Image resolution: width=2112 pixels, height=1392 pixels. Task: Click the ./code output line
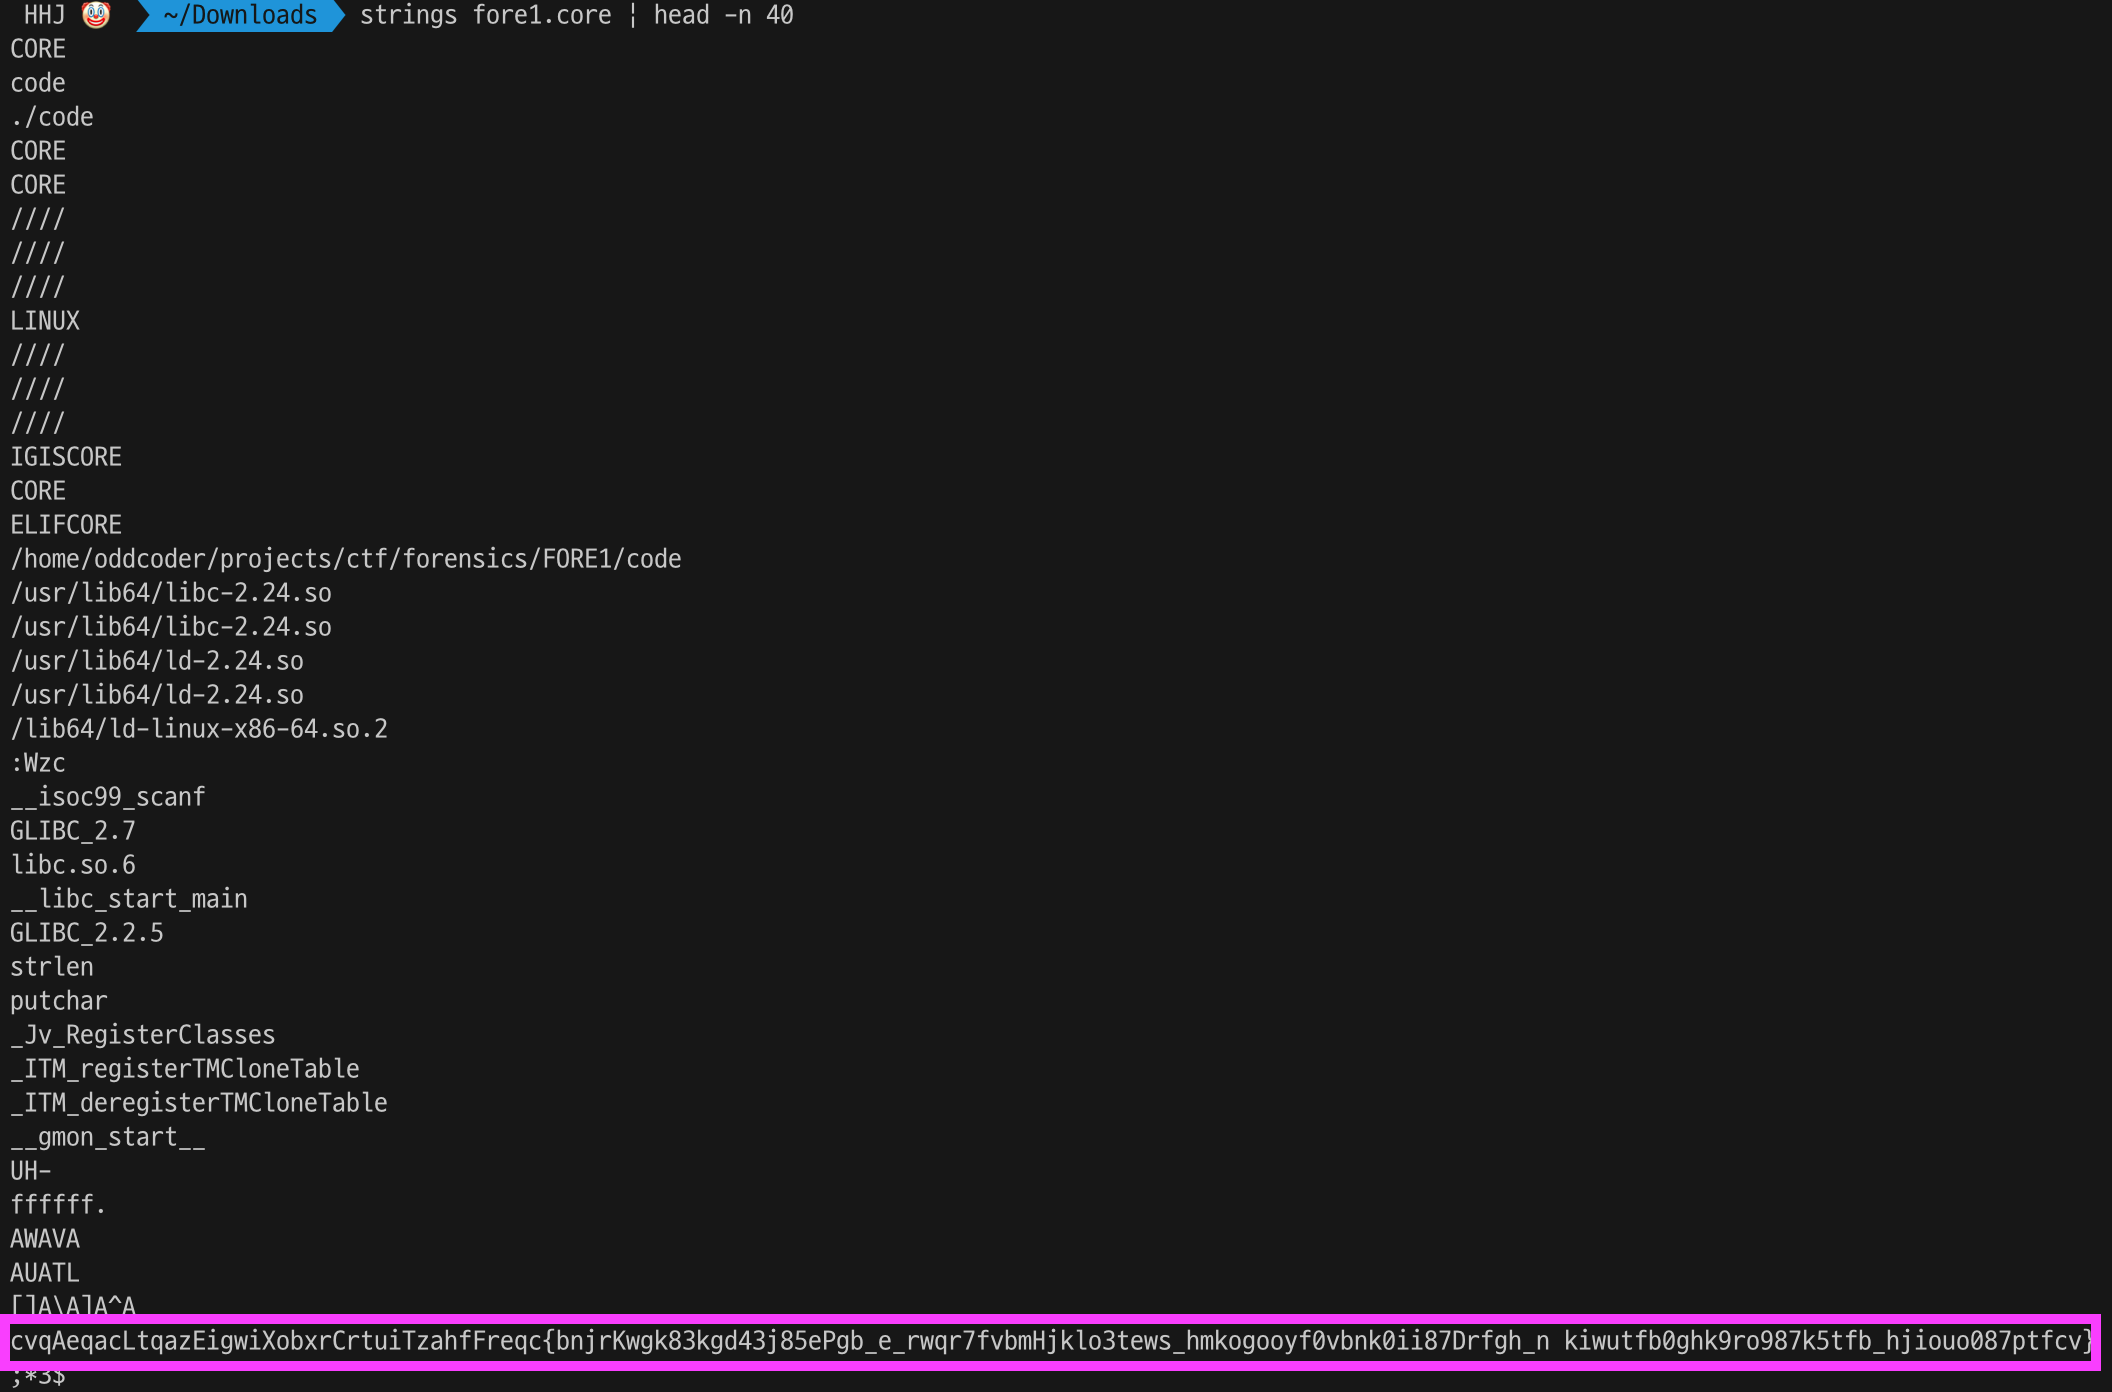(x=52, y=117)
